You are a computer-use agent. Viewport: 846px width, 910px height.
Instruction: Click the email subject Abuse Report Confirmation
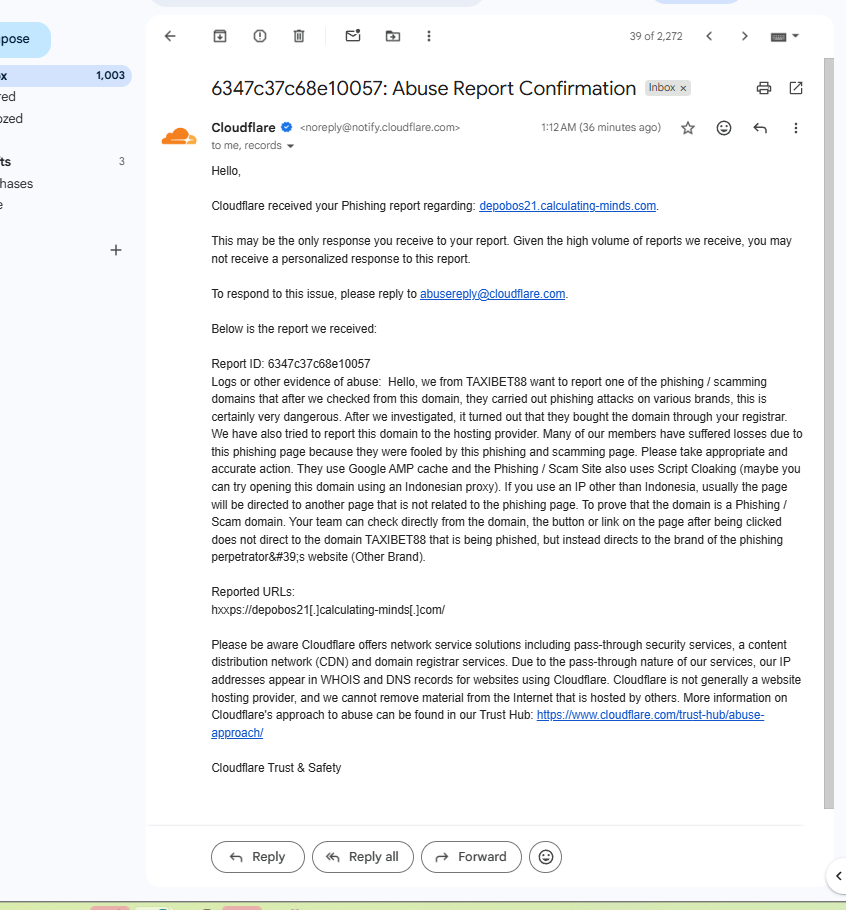[424, 88]
